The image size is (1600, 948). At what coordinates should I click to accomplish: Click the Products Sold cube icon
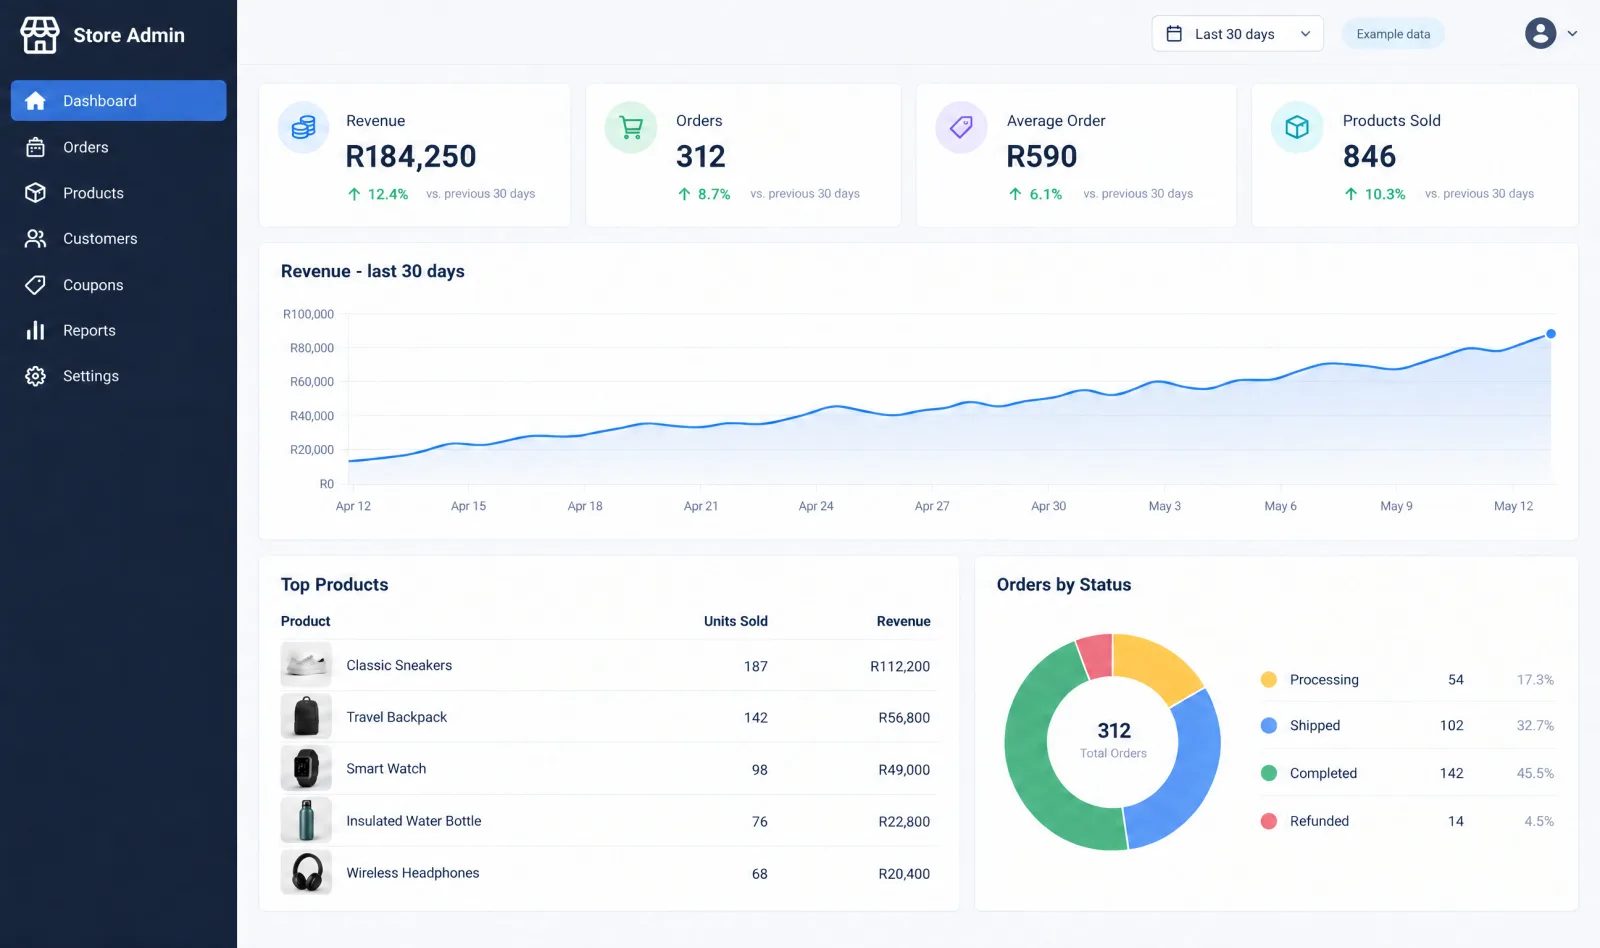tap(1297, 127)
